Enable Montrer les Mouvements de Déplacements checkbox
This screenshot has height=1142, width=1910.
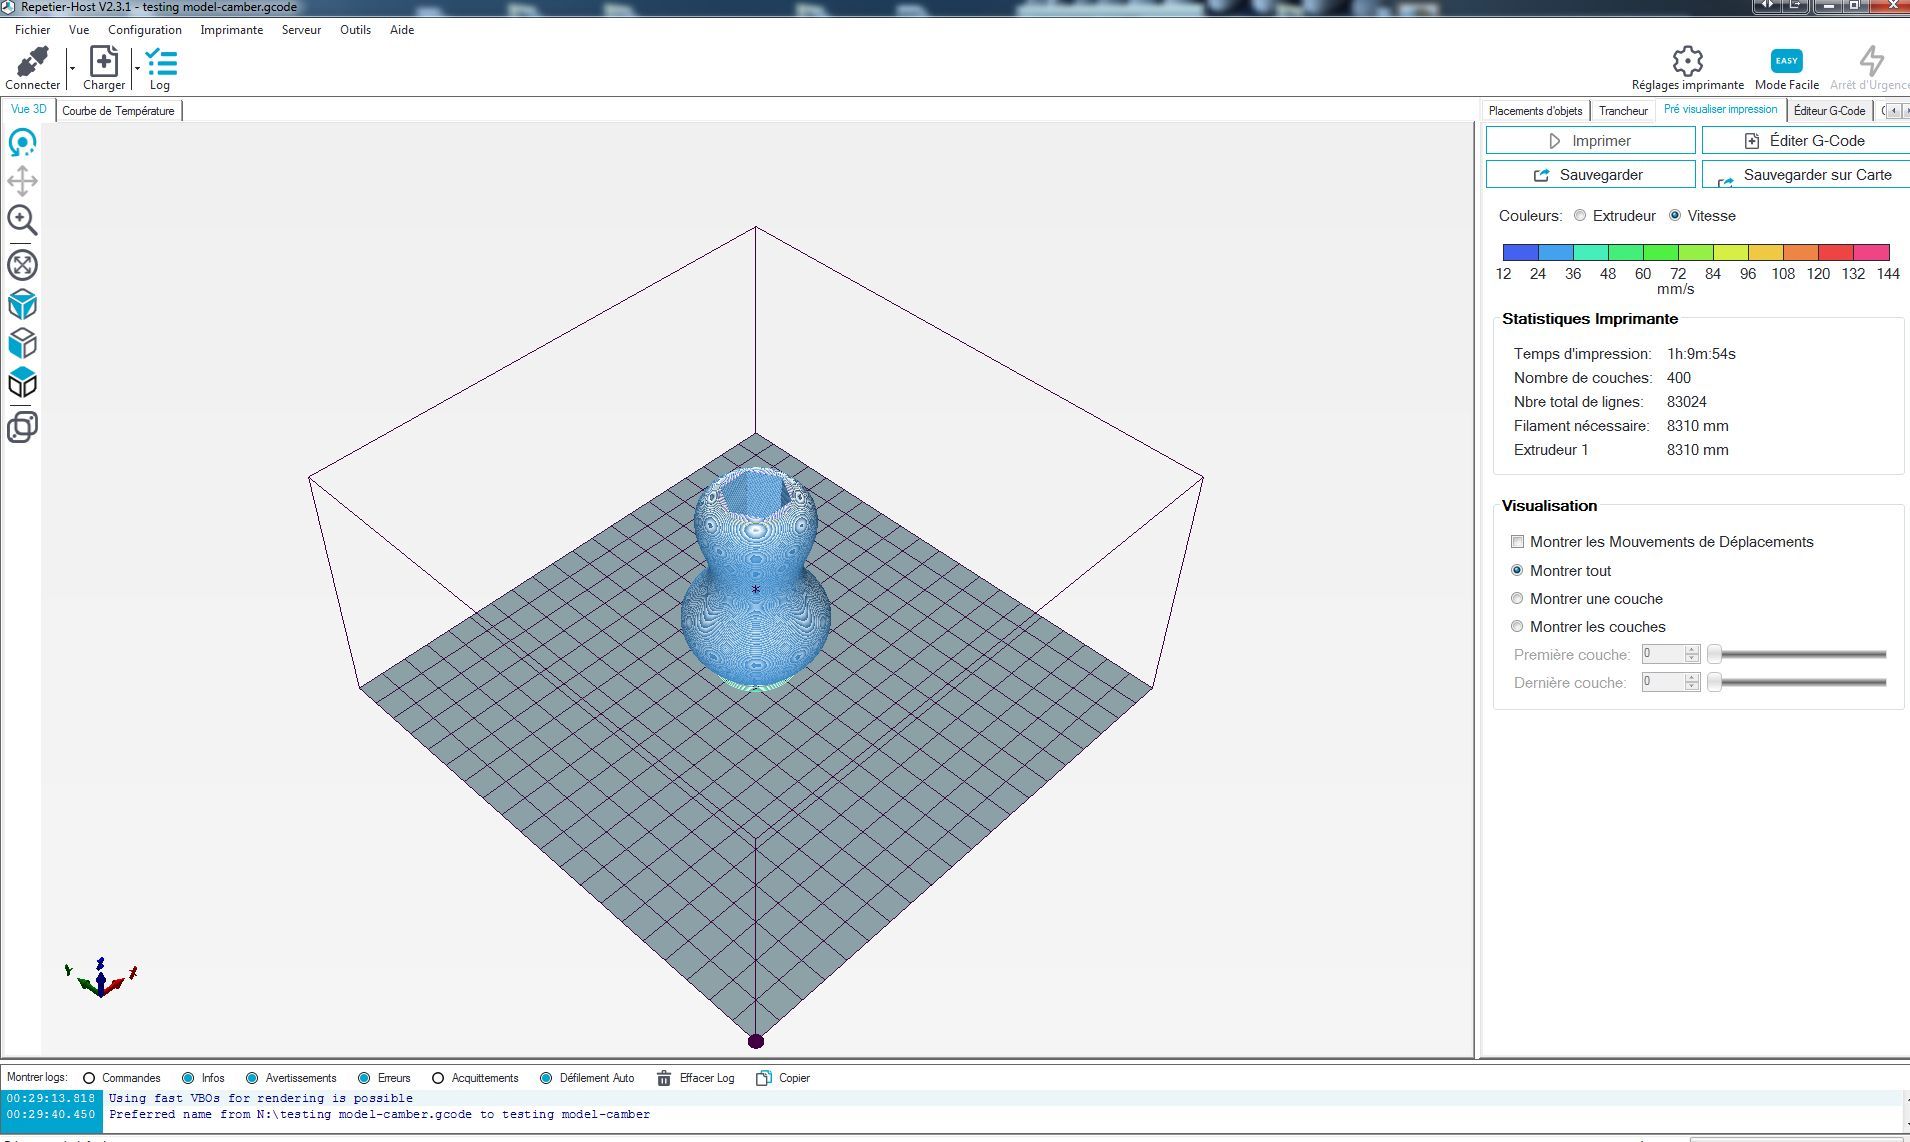click(1517, 542)
